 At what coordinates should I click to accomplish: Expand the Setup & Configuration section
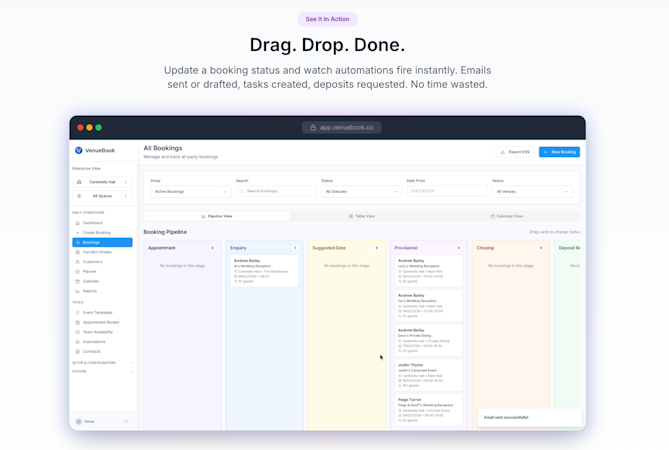click(x=102, y=363)
